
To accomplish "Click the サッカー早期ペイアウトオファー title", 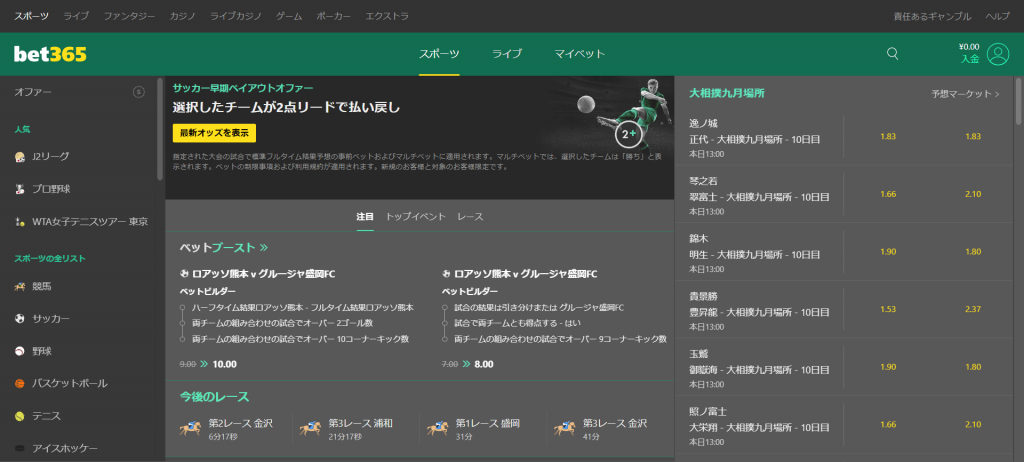I will point(243,88).
